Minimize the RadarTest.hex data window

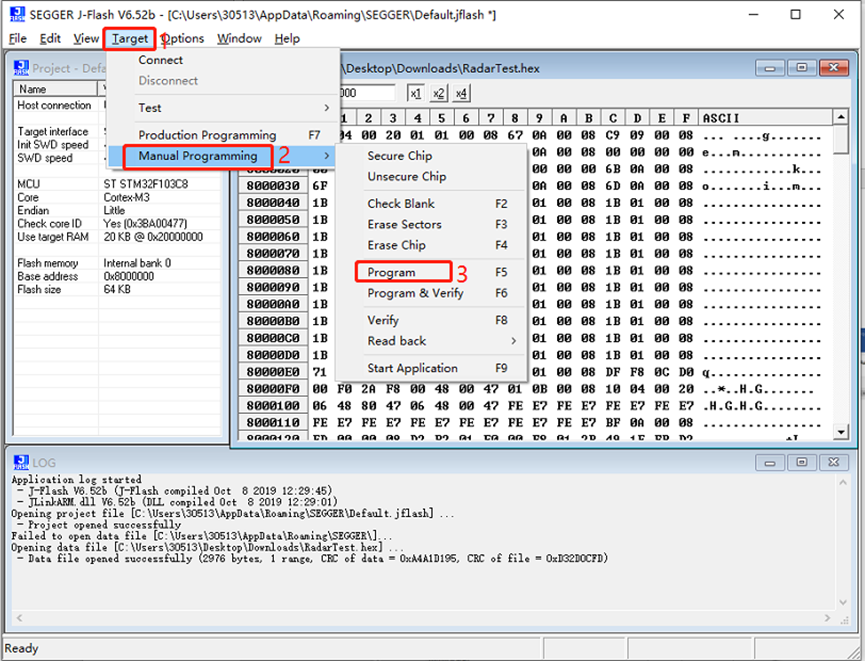coord(770,68)
